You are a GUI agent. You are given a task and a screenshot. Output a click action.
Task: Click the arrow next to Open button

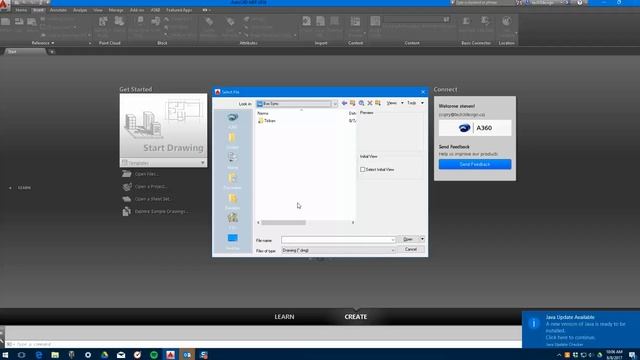pyautogui.click(x=422, y=239)
